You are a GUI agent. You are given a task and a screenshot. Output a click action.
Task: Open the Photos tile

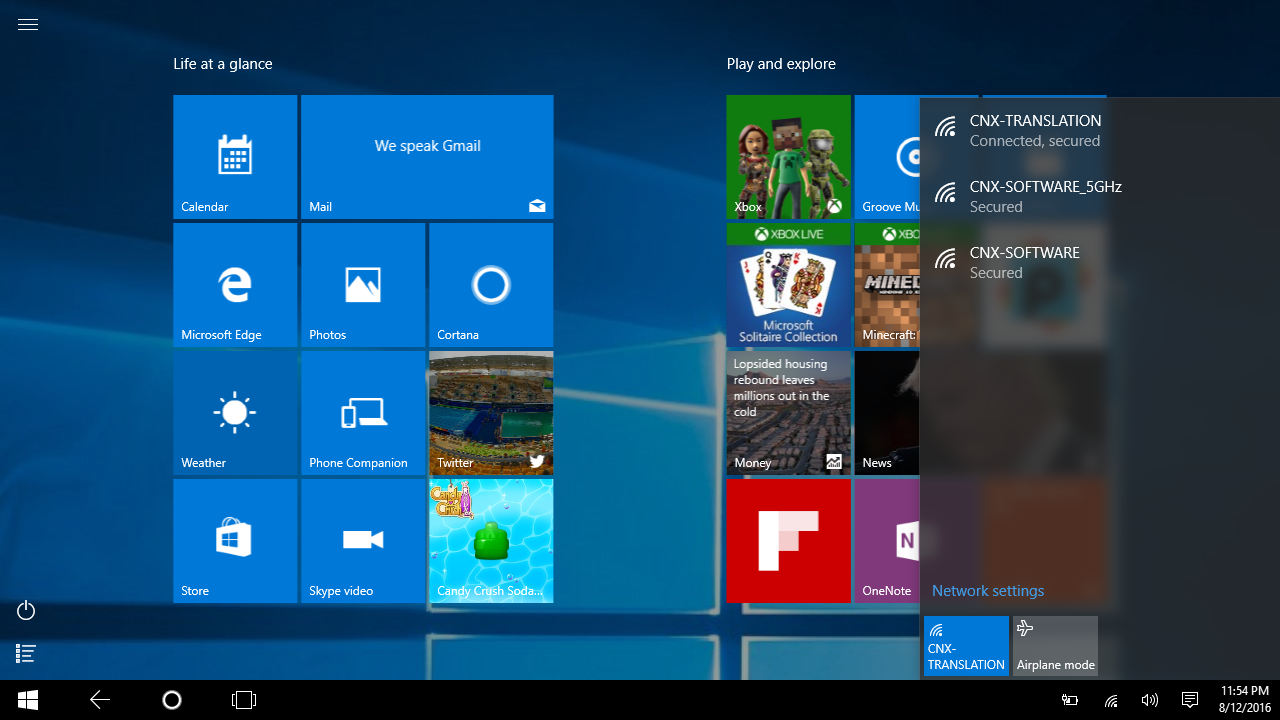point(363,285)
